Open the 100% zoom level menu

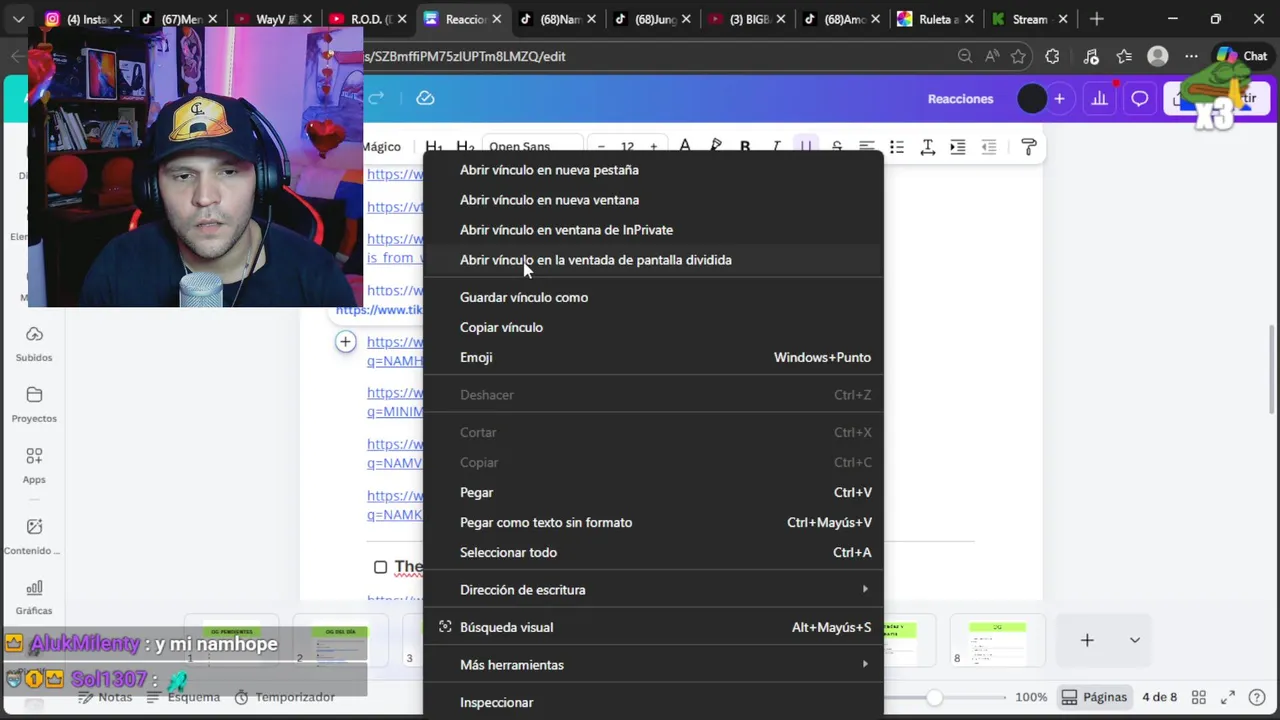click(x=1031, y=697)
